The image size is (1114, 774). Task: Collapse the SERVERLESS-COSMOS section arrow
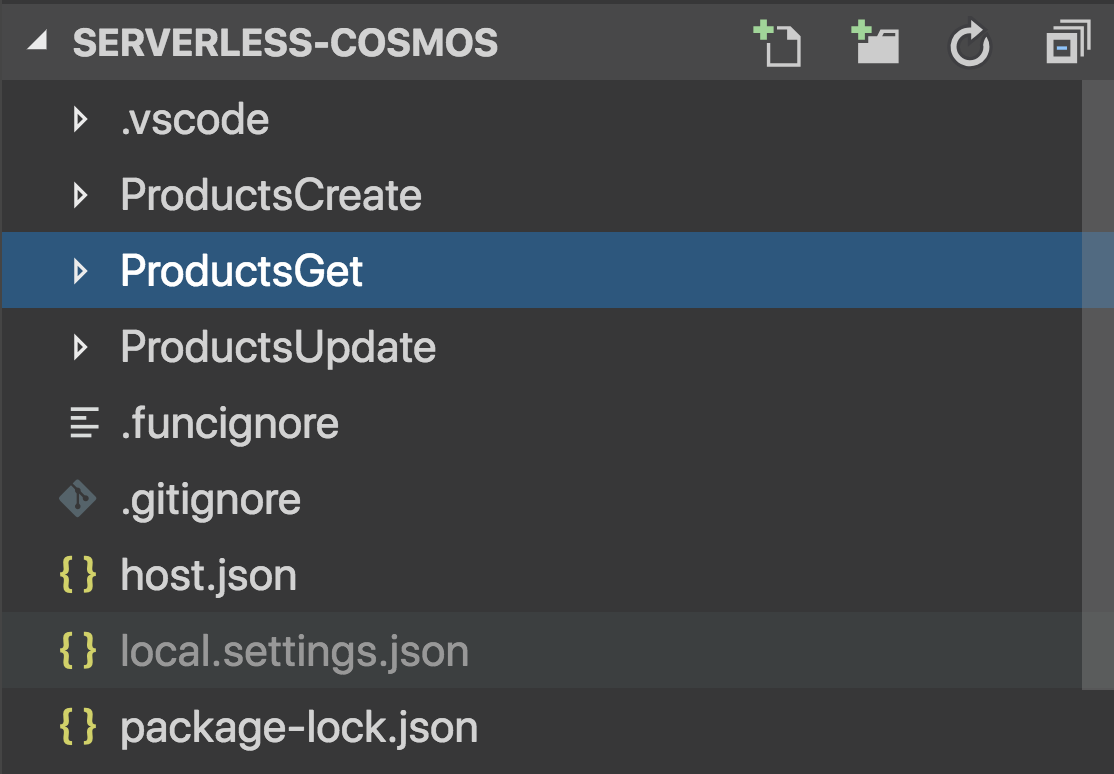pos(37,43)
